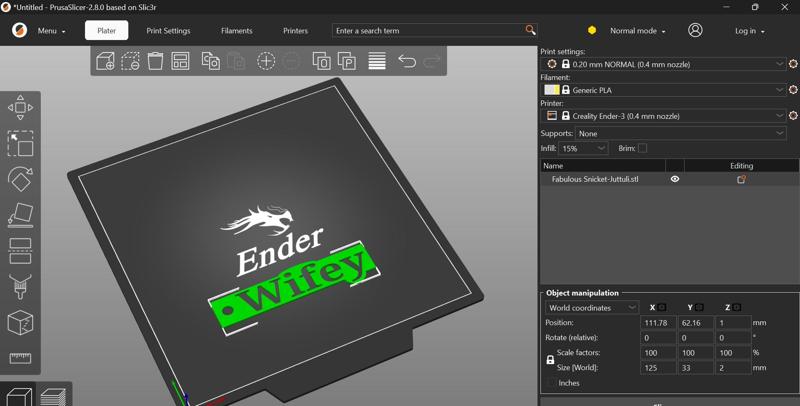Click the filament color swatch
Image resolution: width=800 pixels, height=406 pixels.
(552, 90)
